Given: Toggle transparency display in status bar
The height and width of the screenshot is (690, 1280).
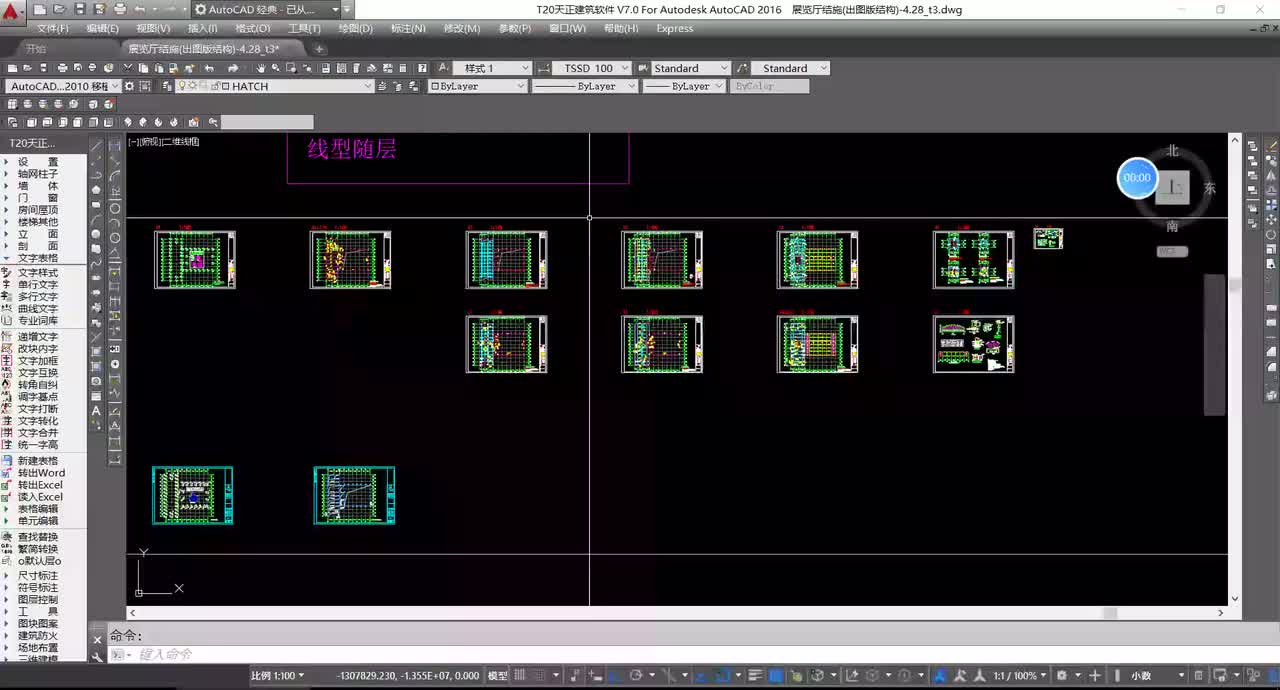Looking at the screenshot, I should (x=775, y=676).
